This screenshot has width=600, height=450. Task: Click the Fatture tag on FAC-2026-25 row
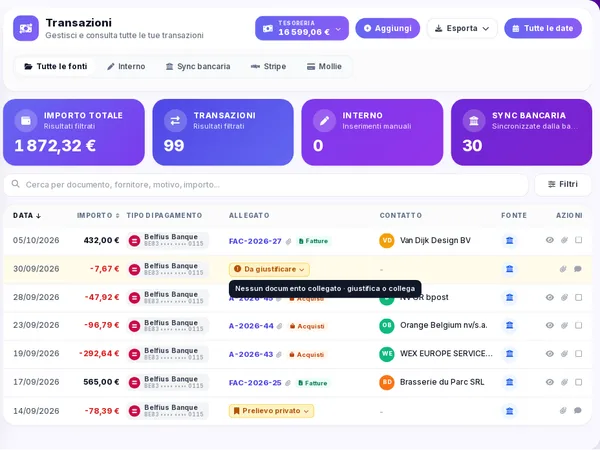(x=313, y=383)
